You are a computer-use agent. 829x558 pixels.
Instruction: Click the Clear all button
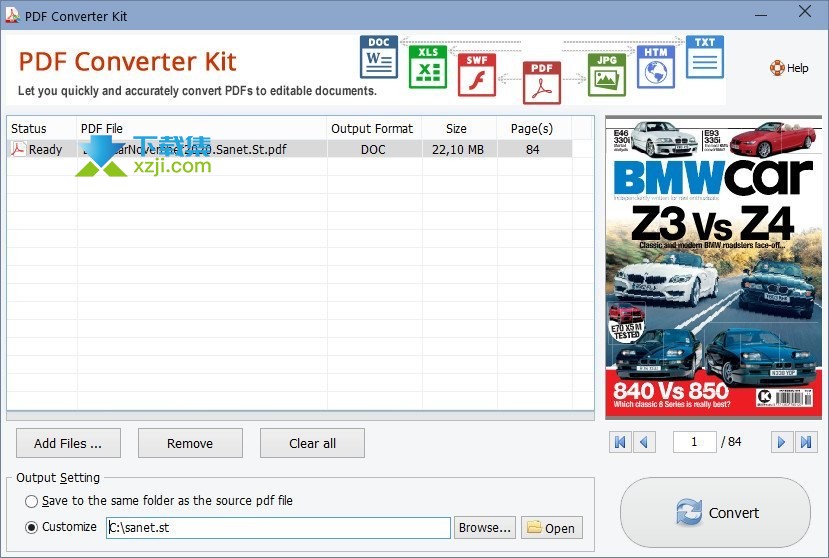click(312, 443)
